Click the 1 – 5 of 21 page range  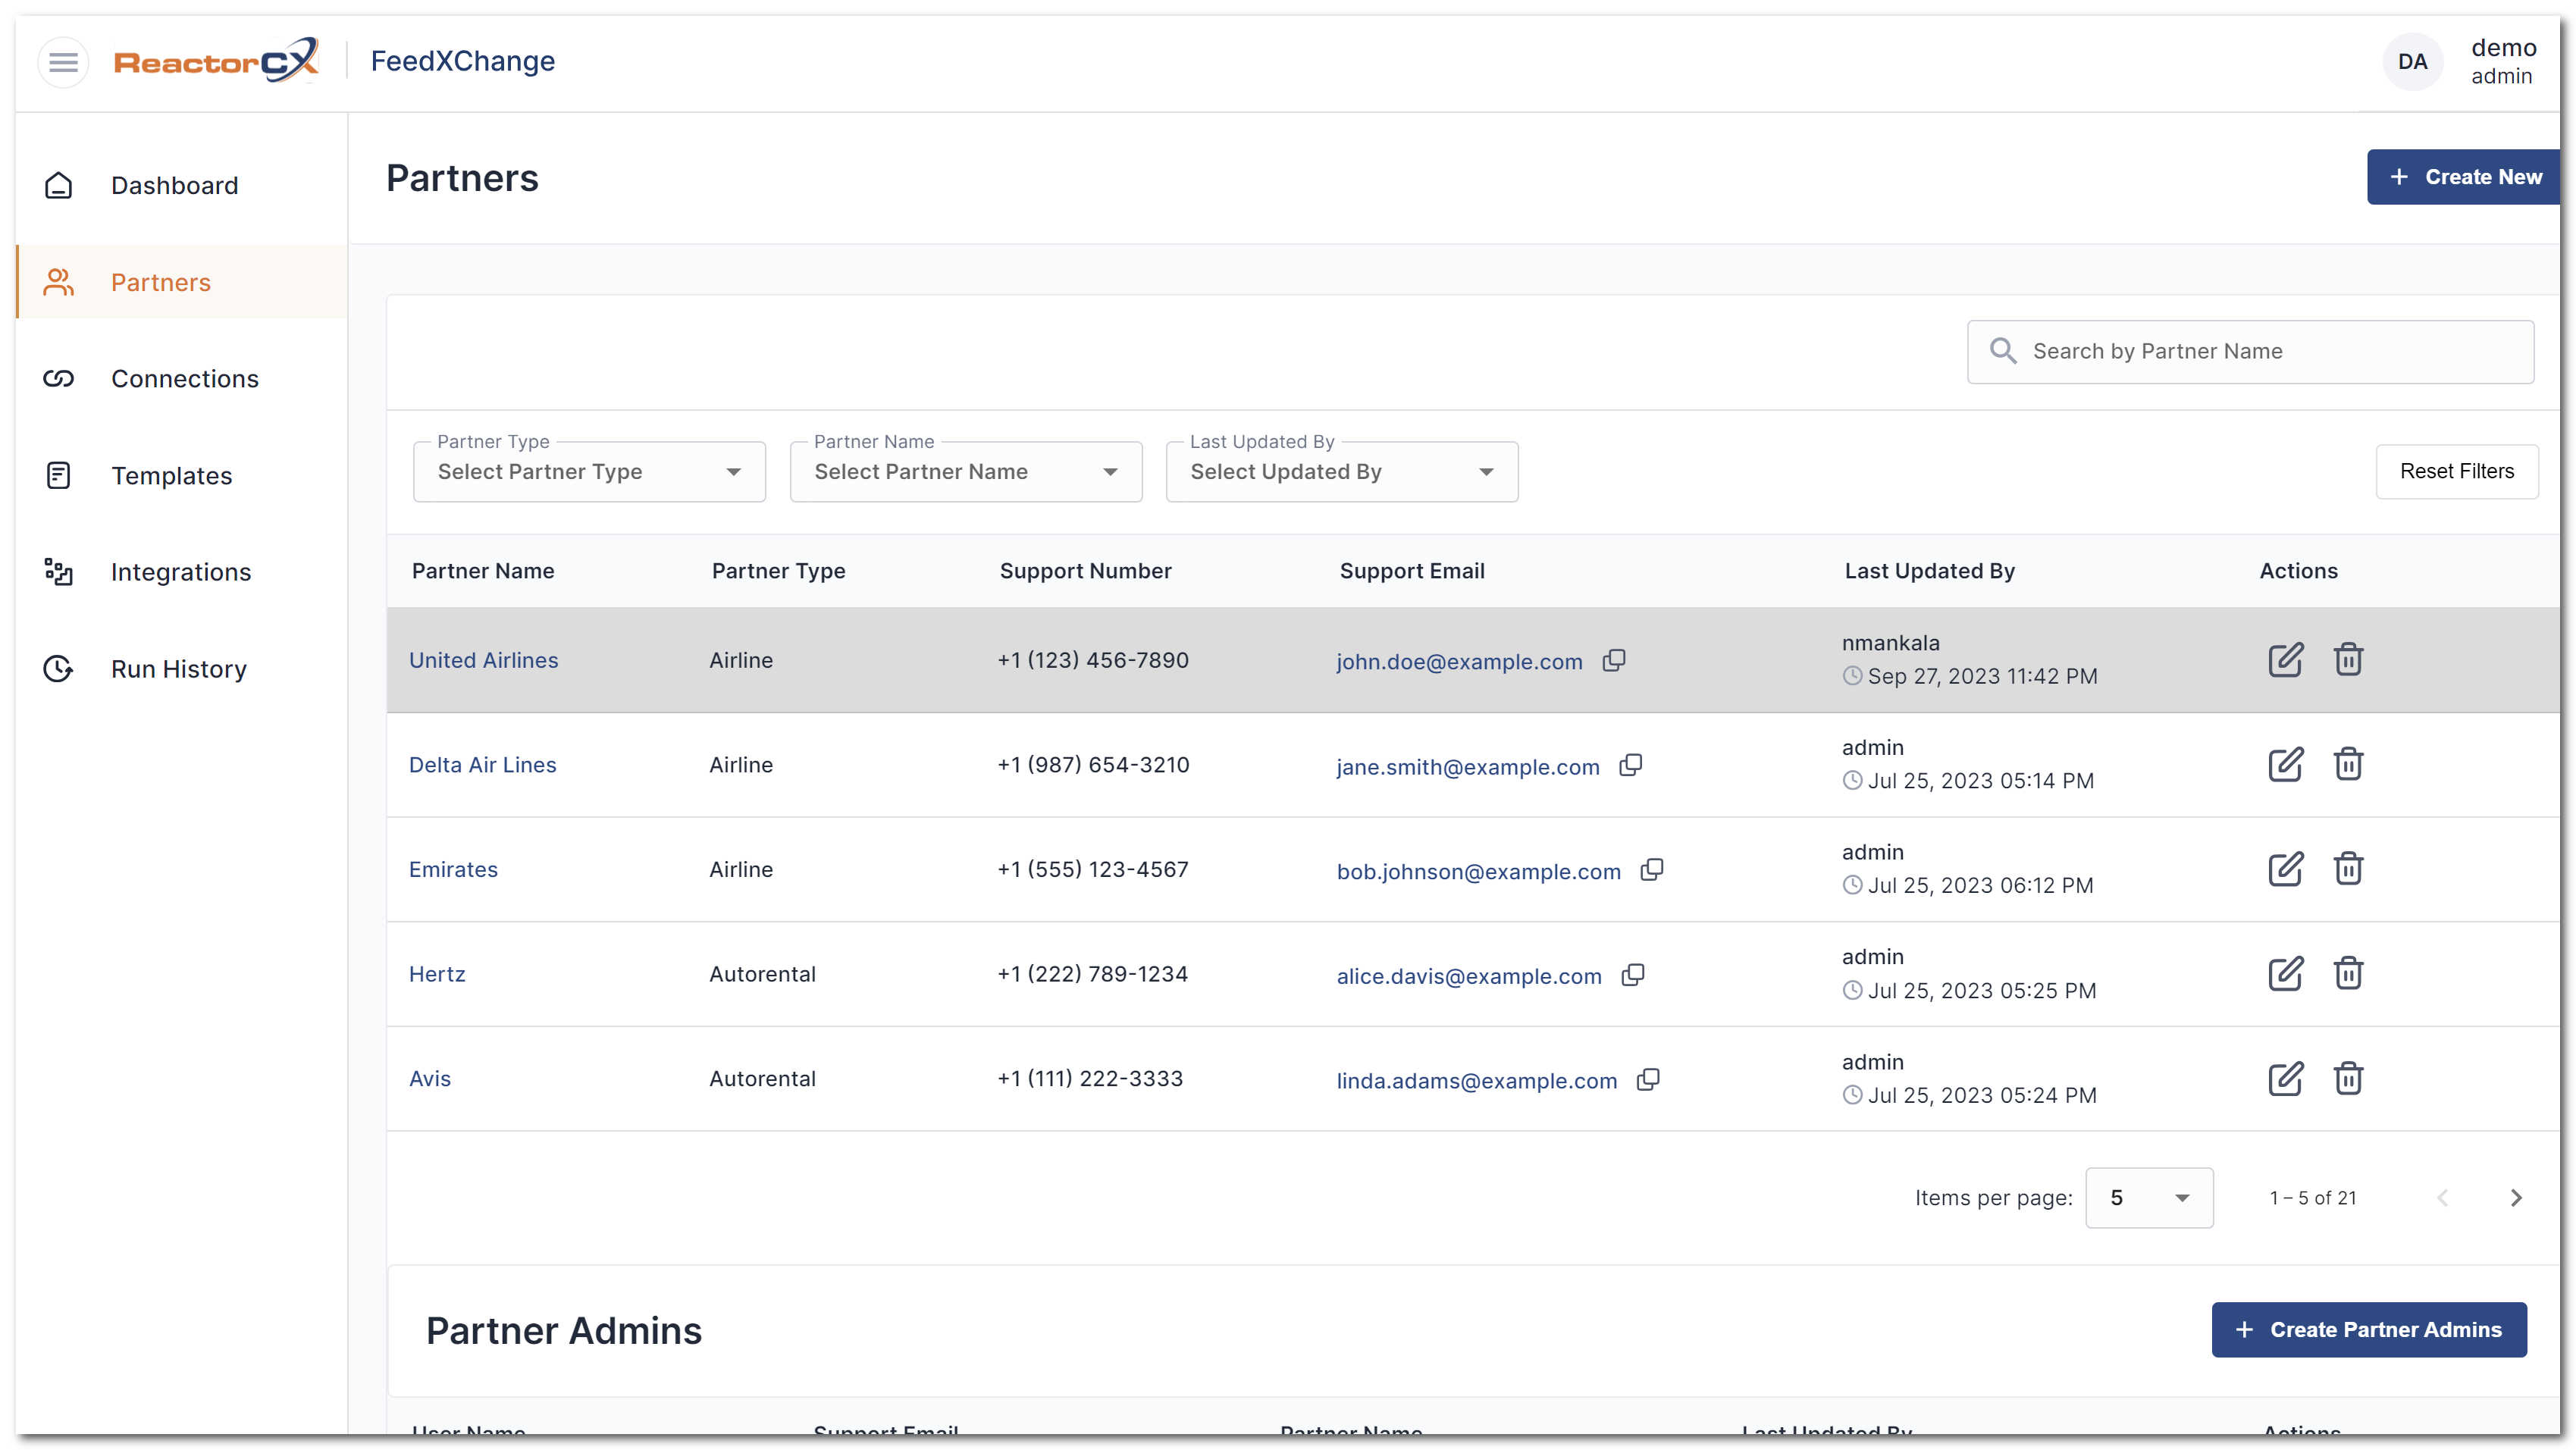[x=2313, y=1198]
